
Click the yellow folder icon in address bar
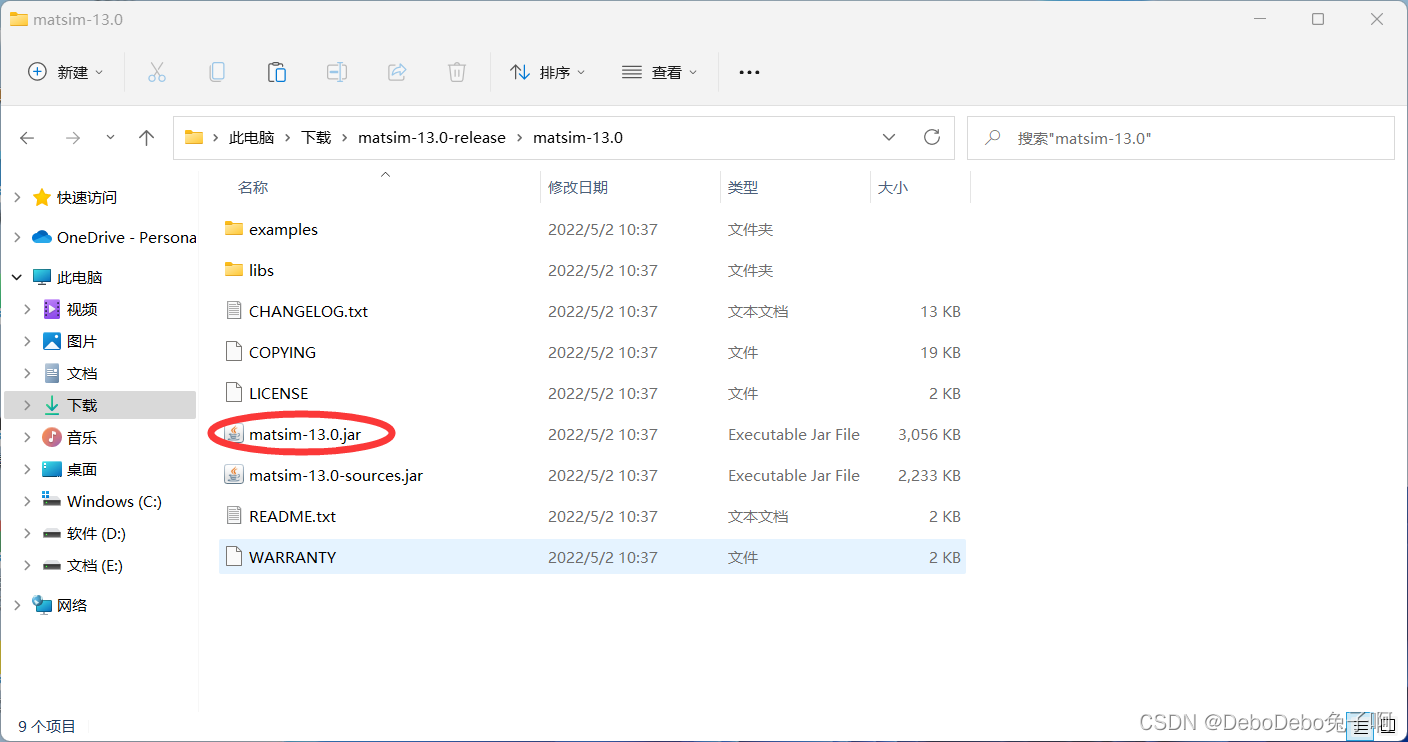click(194, 138)
